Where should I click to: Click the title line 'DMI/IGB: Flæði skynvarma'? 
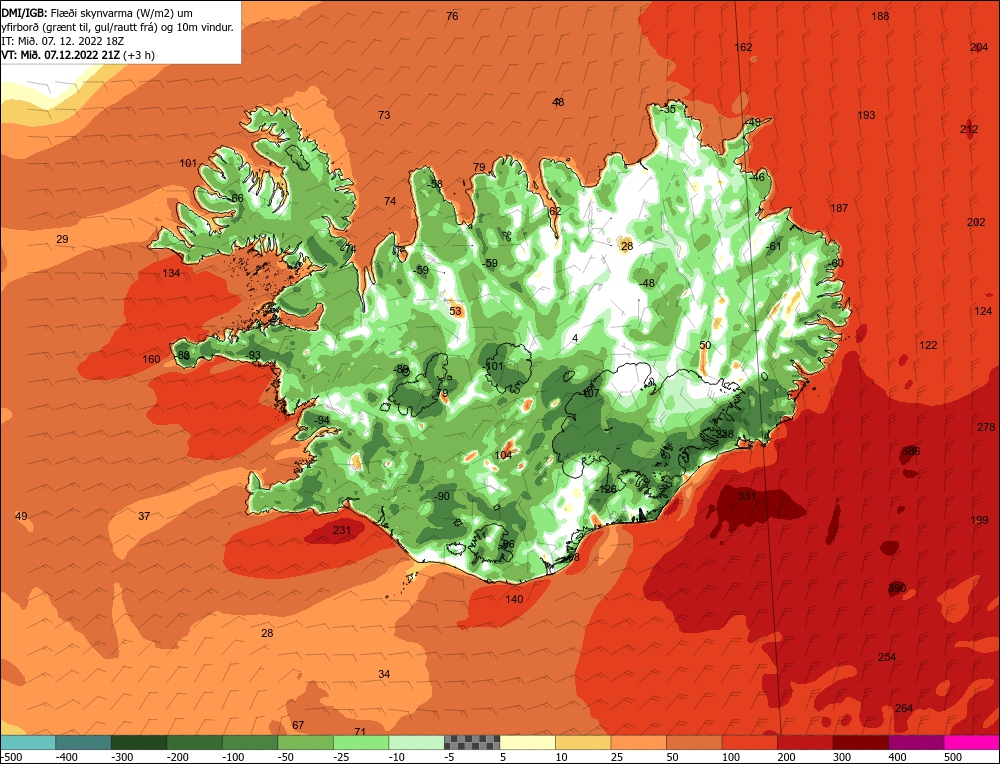click(x=97, y=13)
